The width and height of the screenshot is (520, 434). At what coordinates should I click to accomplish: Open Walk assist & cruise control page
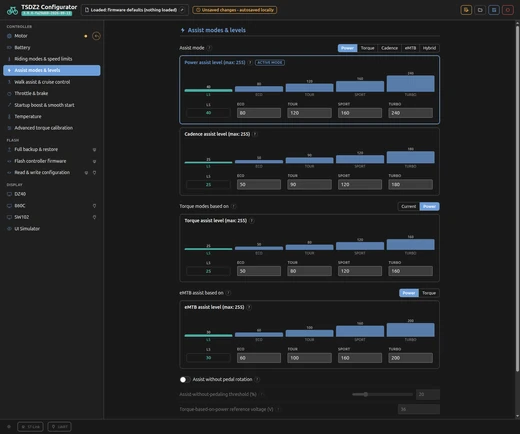click(x=52, y=82)
